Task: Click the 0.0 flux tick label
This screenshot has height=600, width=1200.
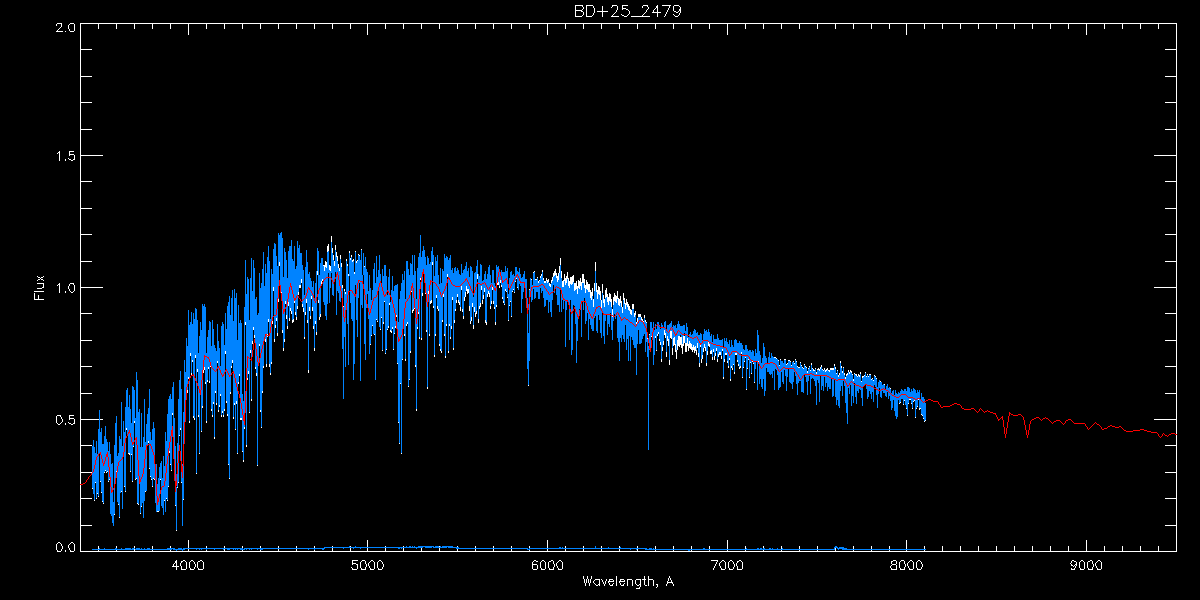Action: coord(66,548)
